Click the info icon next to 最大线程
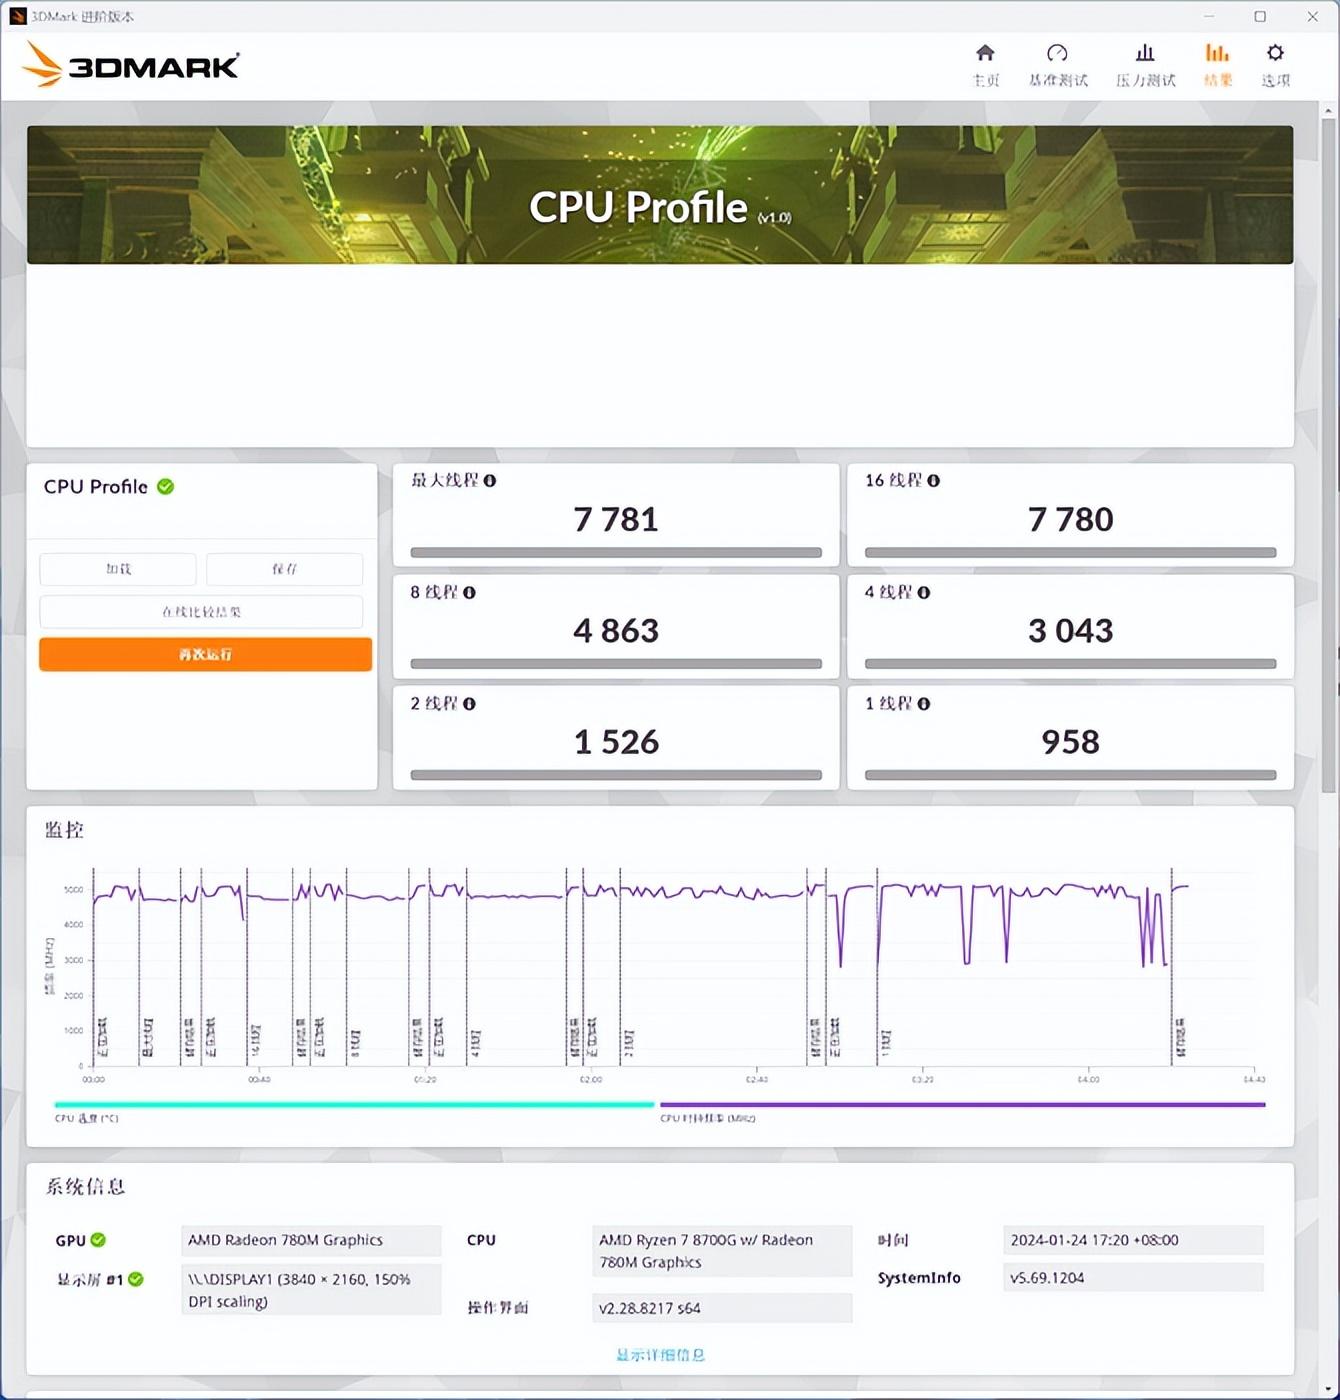 coord(490,481)
